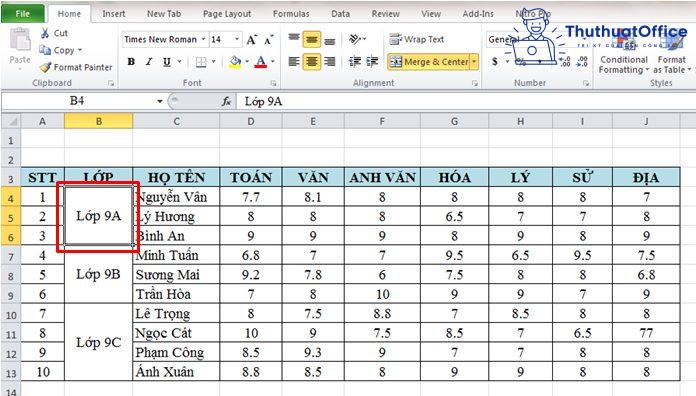
Task: Expand the Borders dropdown arrow
Action: pos(214,62)
